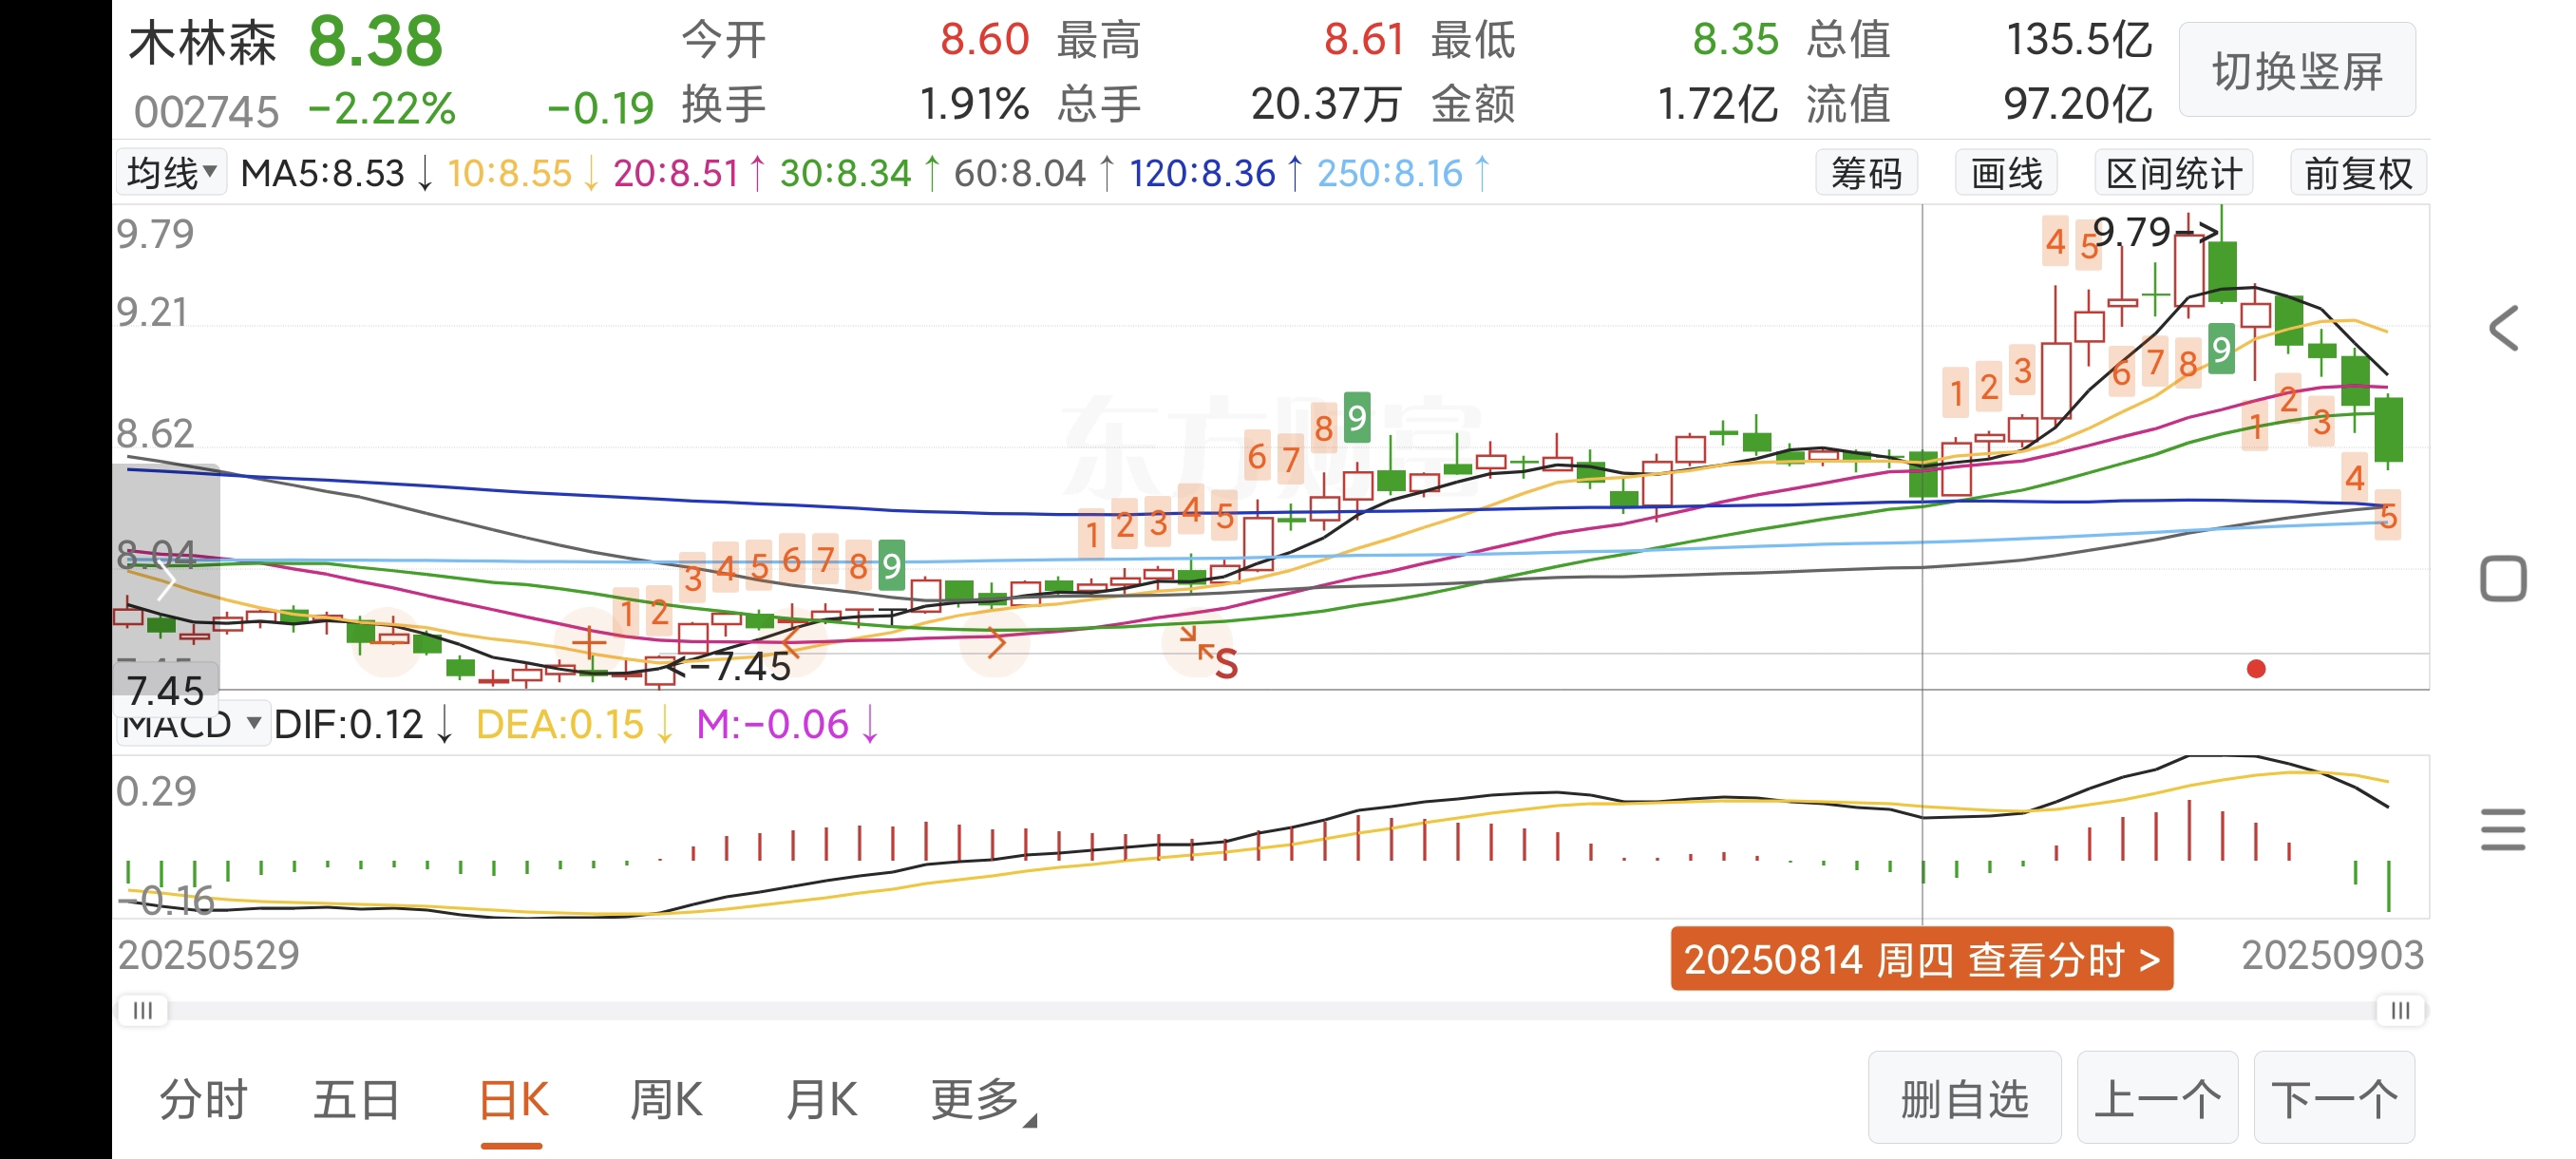Switch to 周K weekly chart tab
Image resolution: width=2576 pixels, height=1159 pixels.
click(x=666, y=1100)
